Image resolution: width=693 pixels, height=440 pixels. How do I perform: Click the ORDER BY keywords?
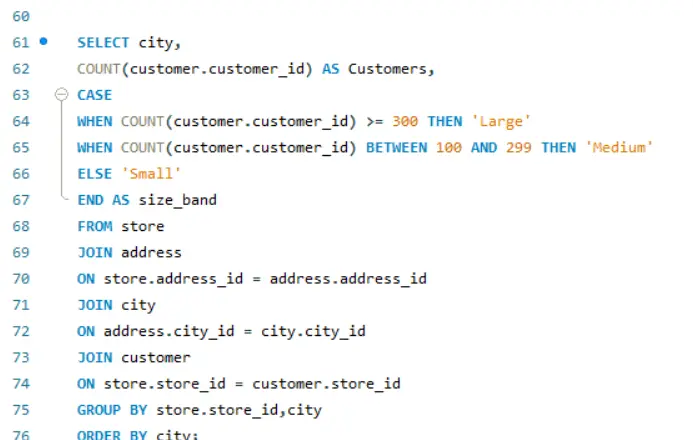(112, 435)
